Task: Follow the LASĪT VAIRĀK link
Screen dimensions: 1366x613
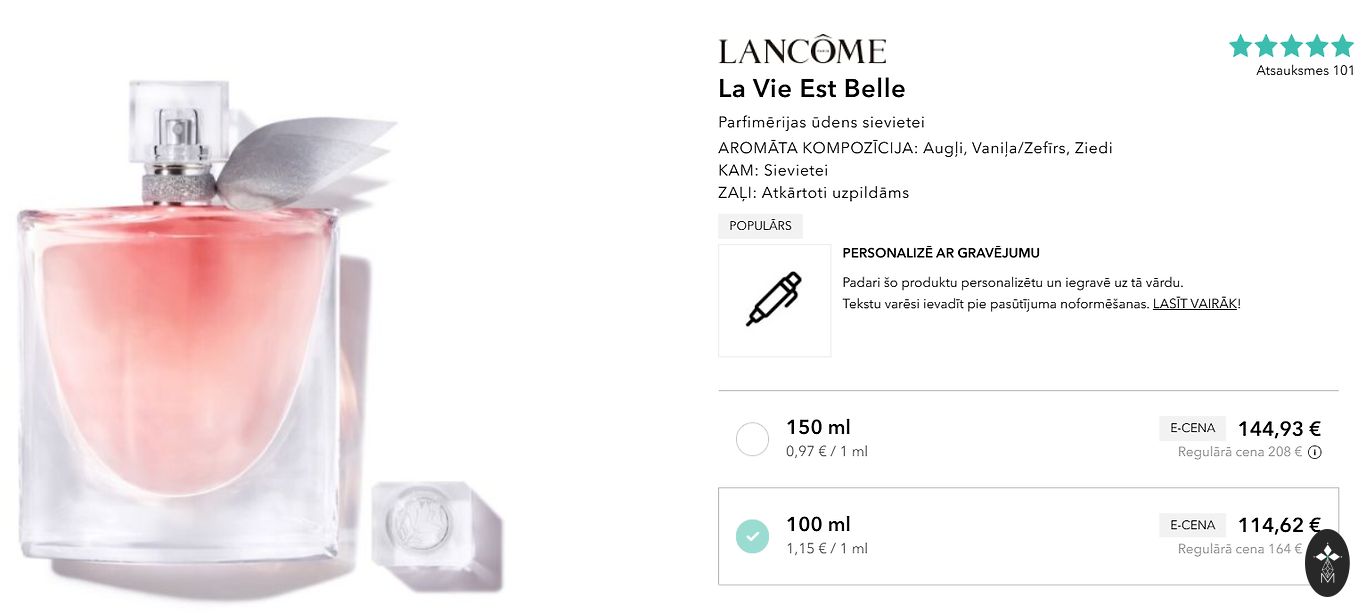Action: point(1195,303)
